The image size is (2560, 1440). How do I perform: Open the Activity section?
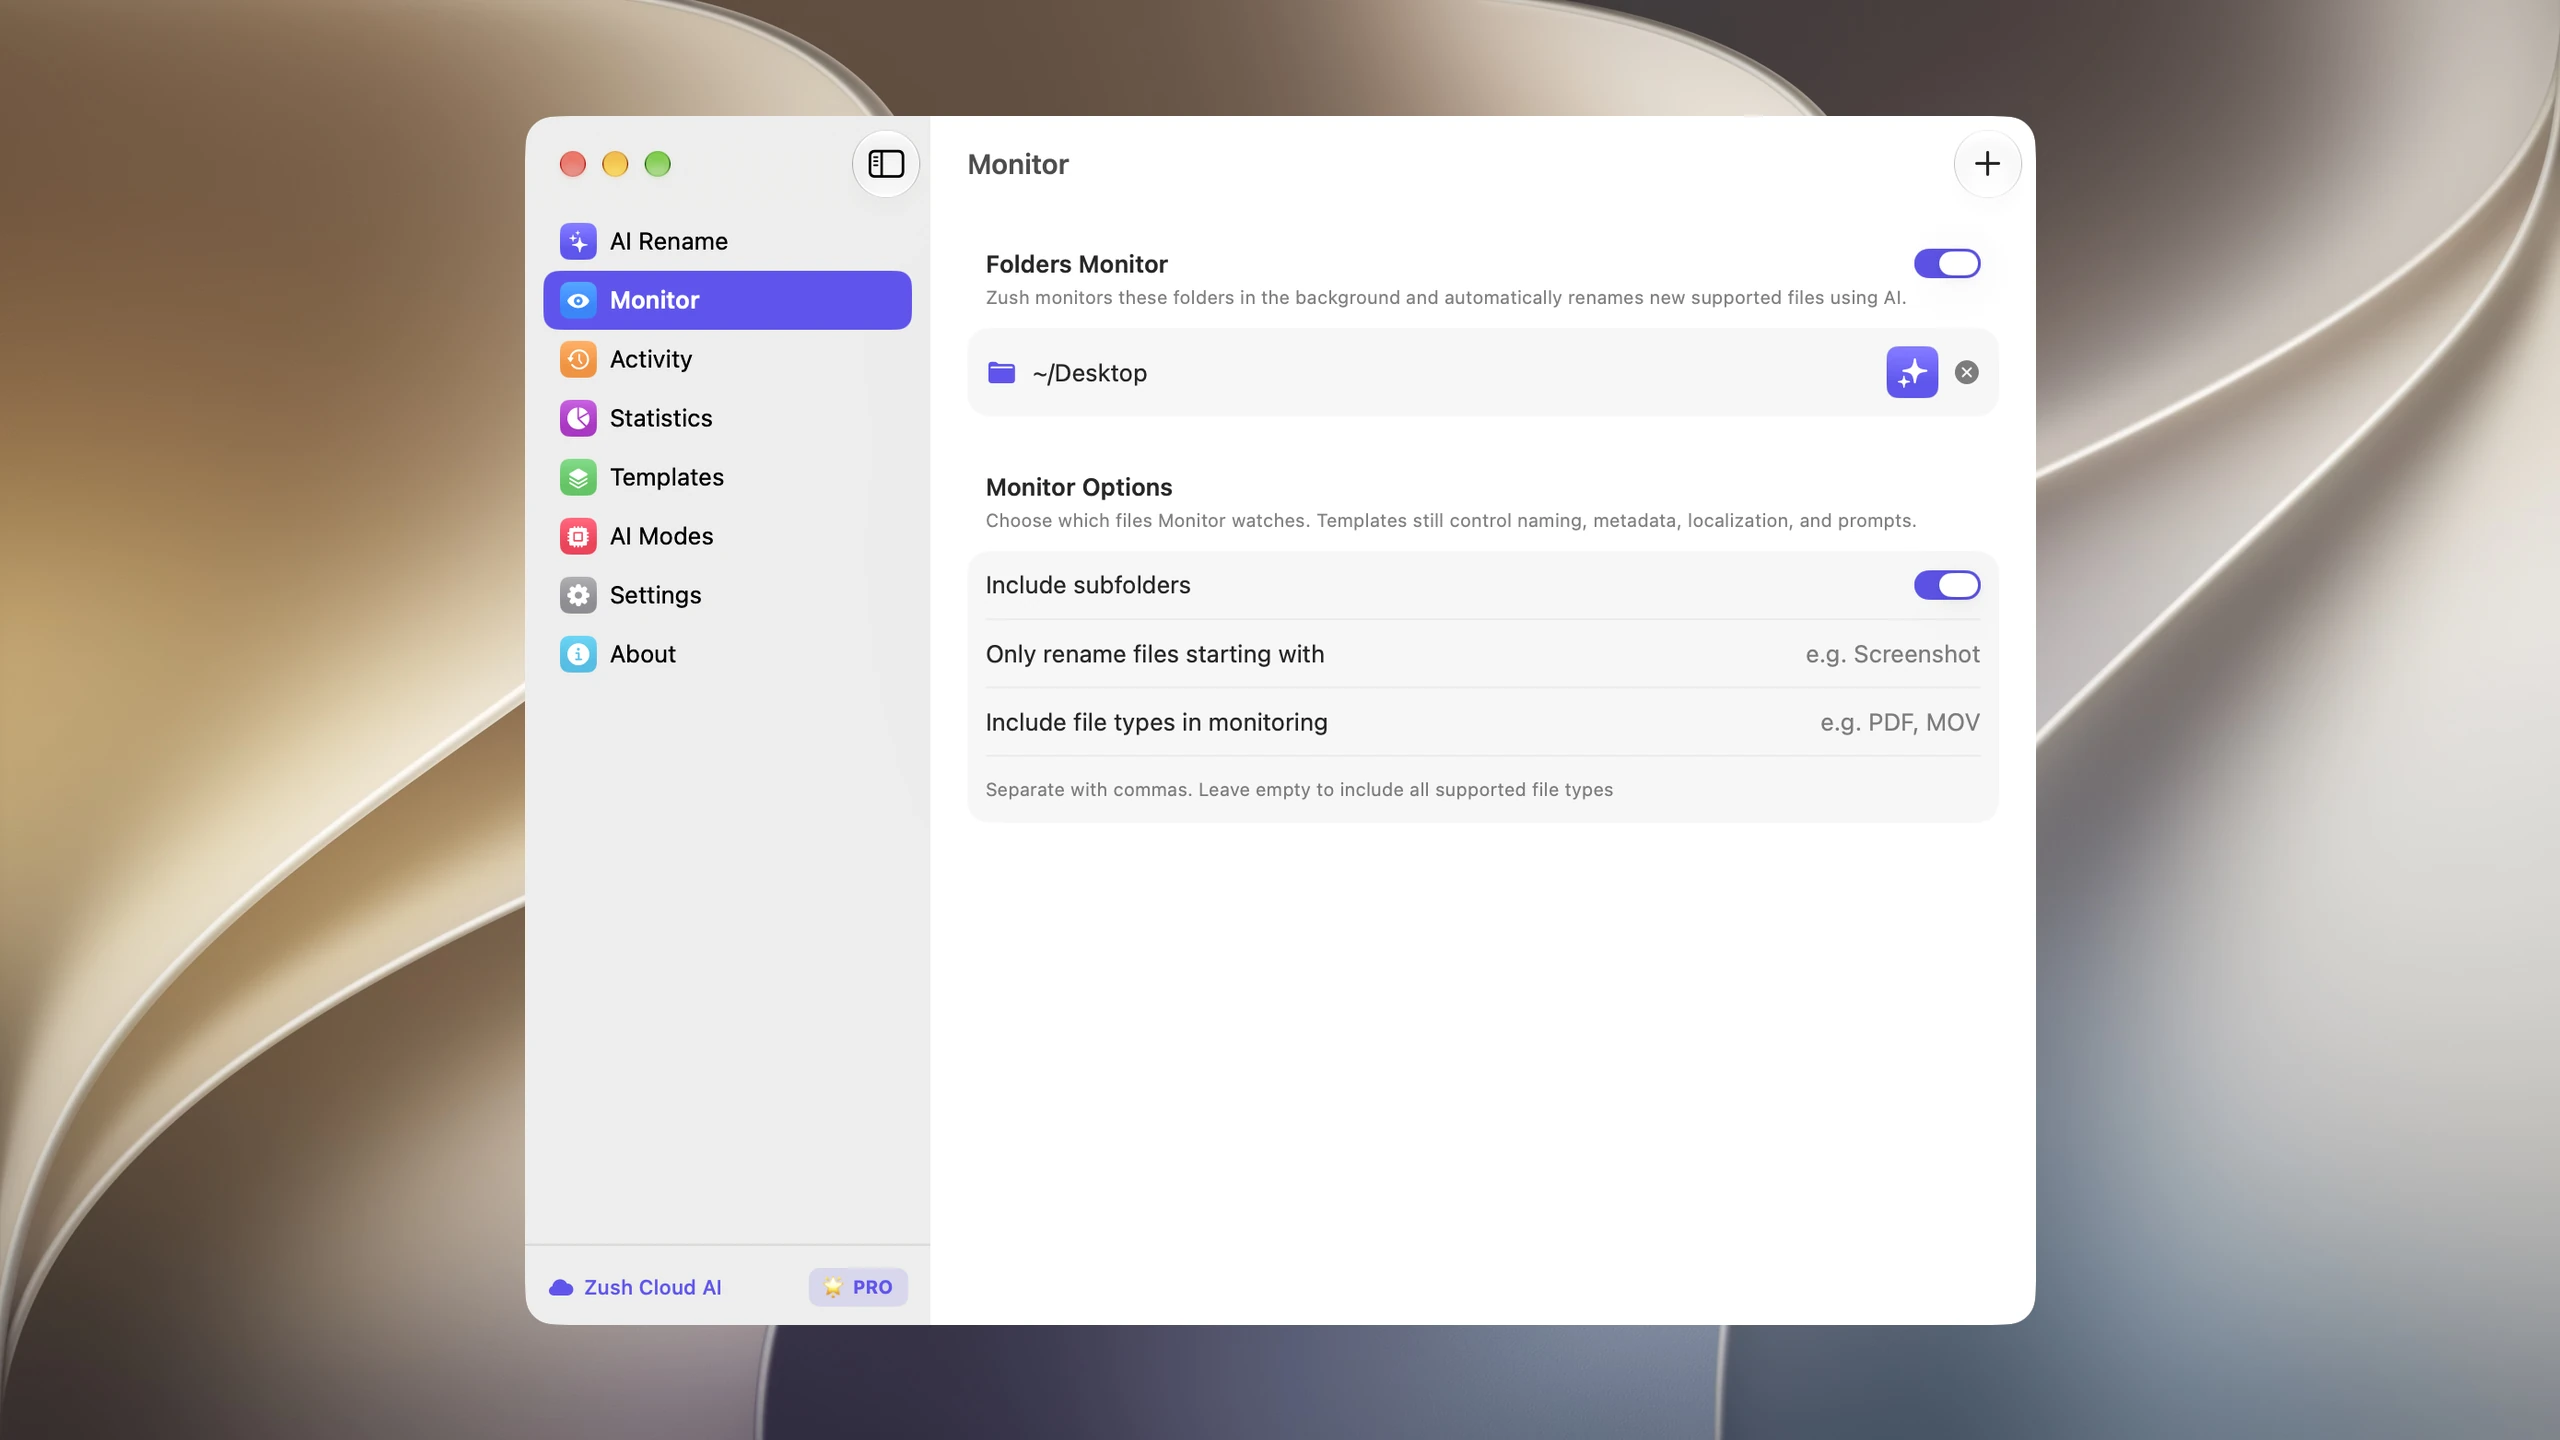pos(727,359)
